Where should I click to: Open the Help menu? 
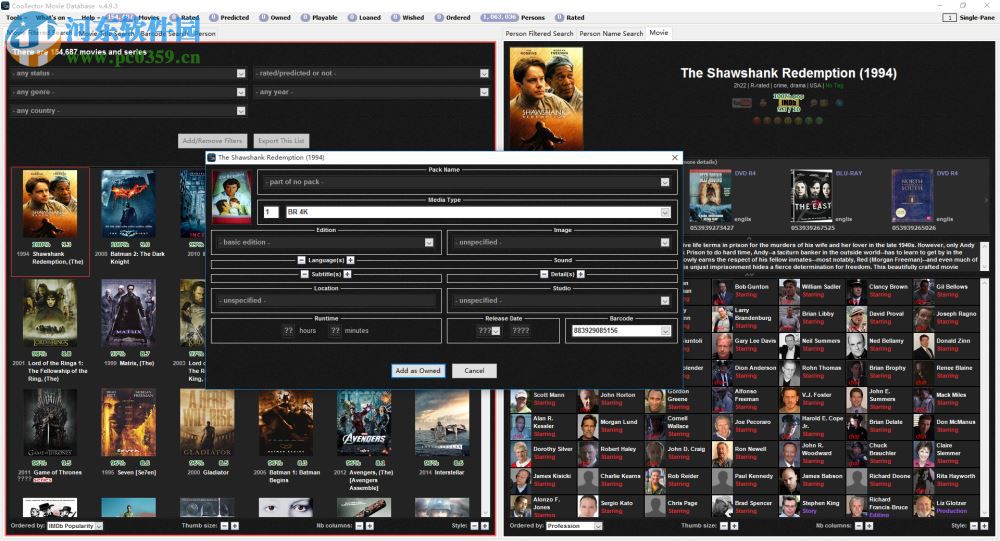point(89,18)
